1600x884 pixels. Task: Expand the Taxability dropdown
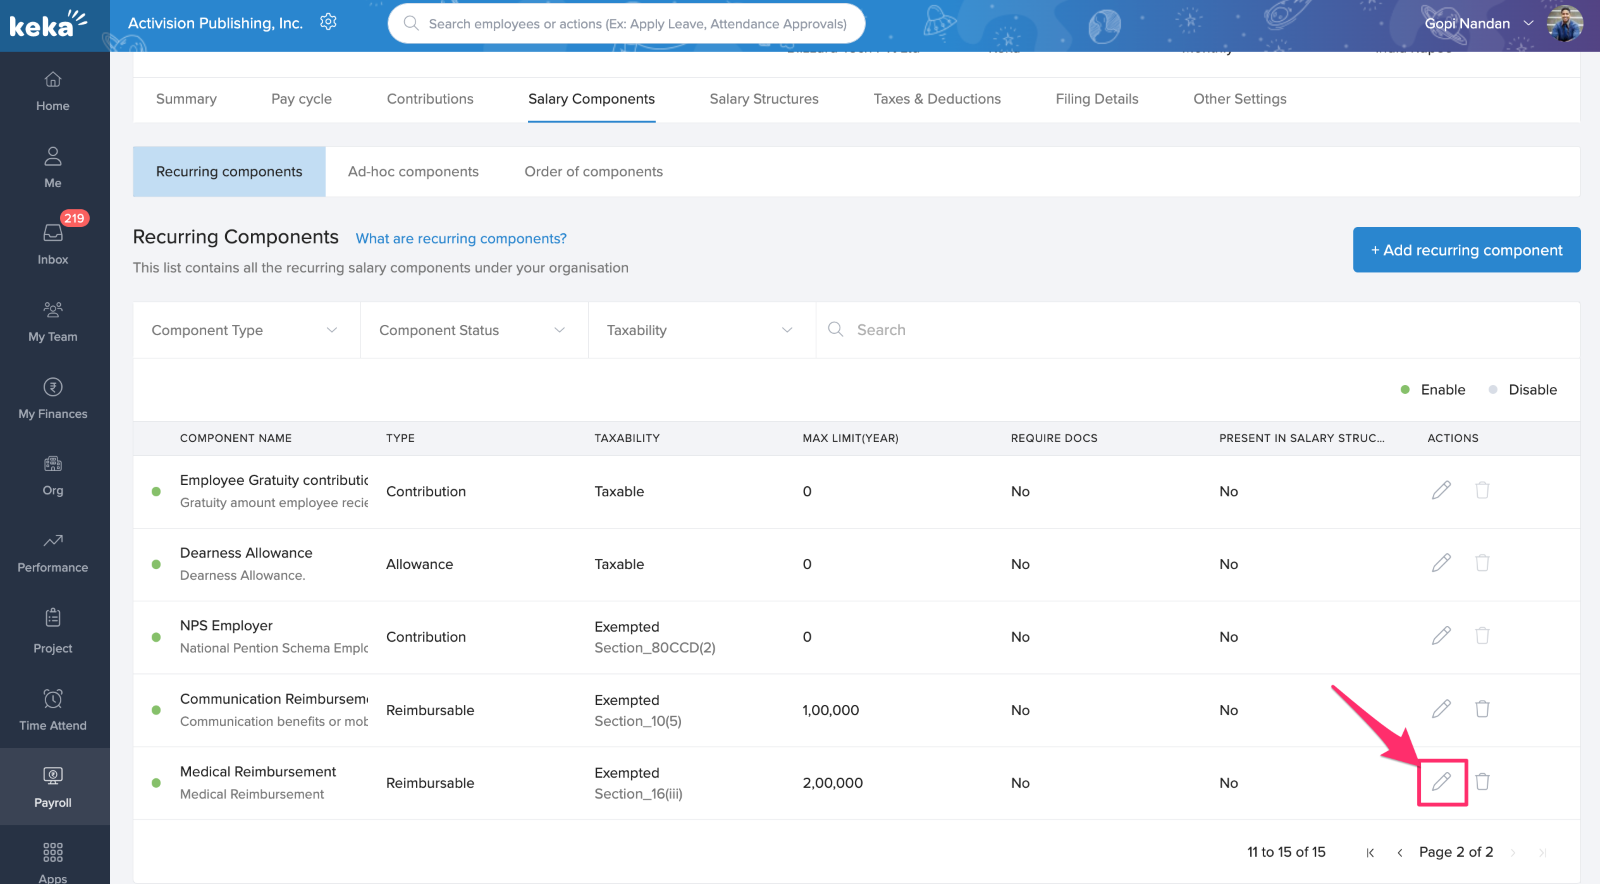pos(699,330)
